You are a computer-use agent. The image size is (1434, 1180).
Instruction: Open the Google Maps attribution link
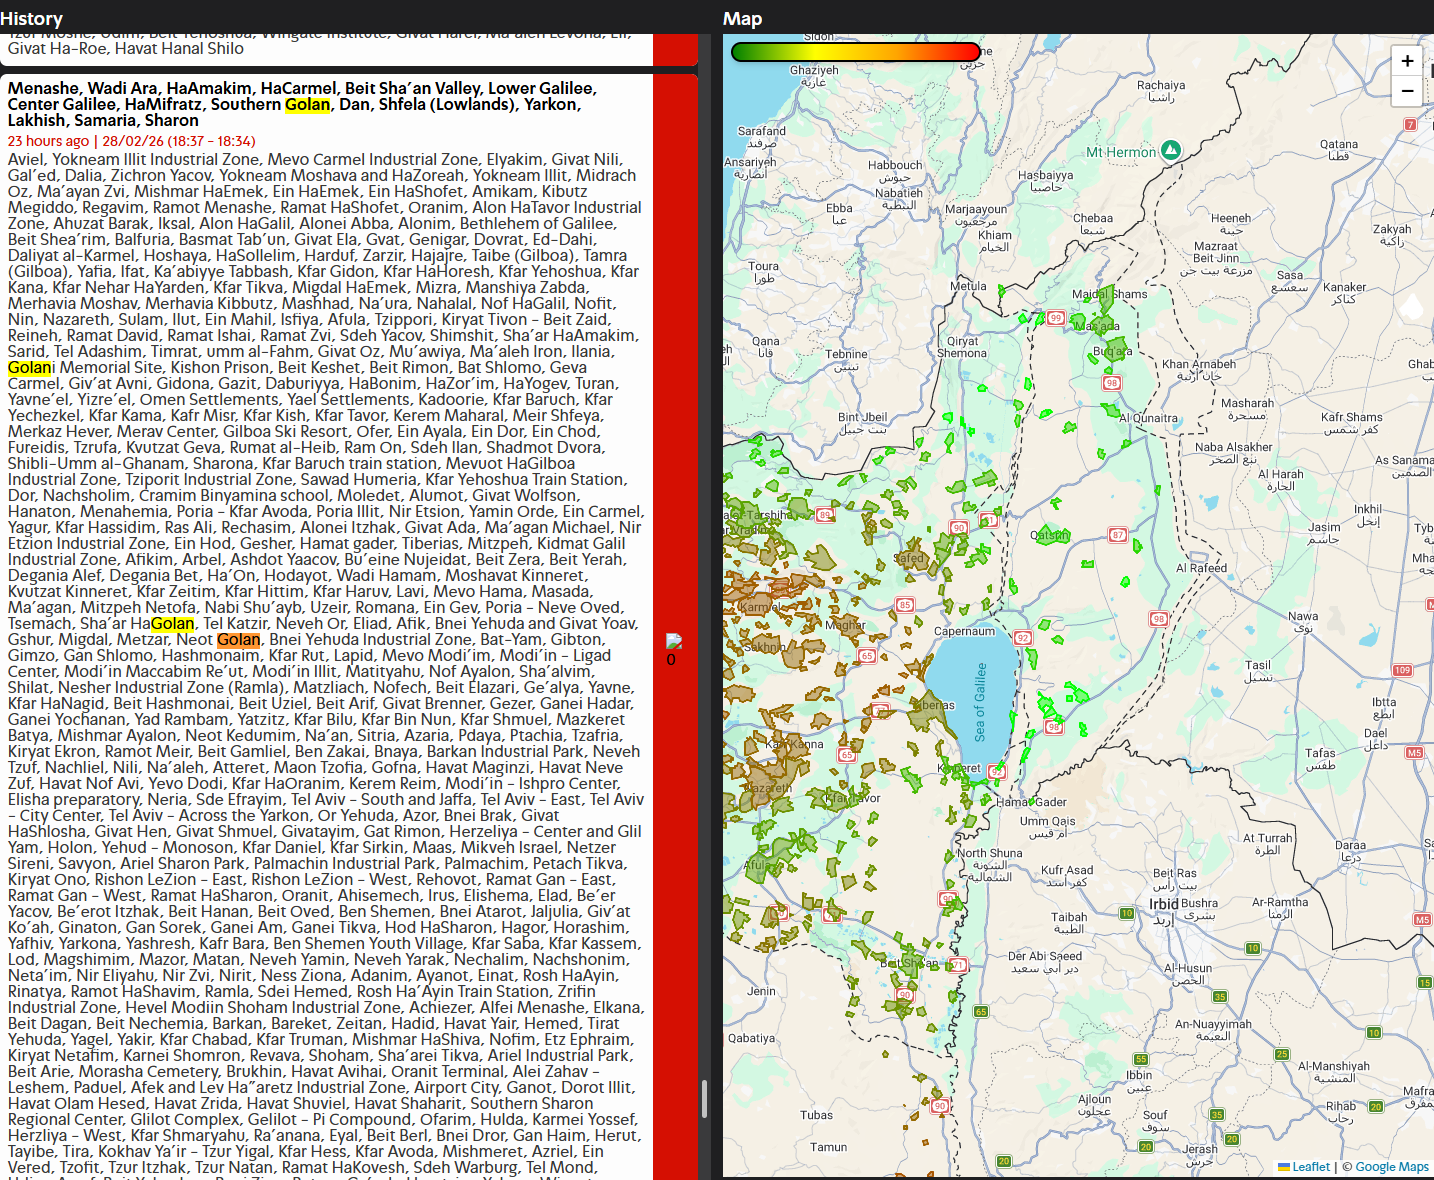(1391, 1167)
